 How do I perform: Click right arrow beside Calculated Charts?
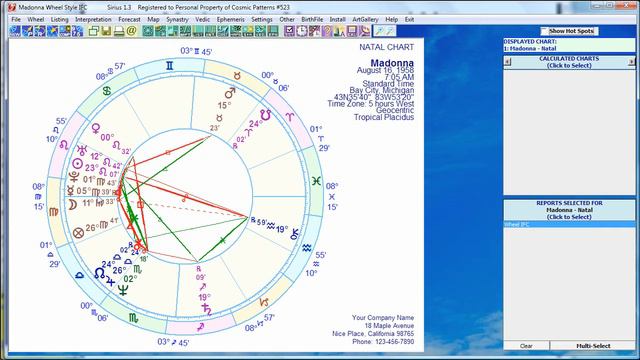click(632, 62)
